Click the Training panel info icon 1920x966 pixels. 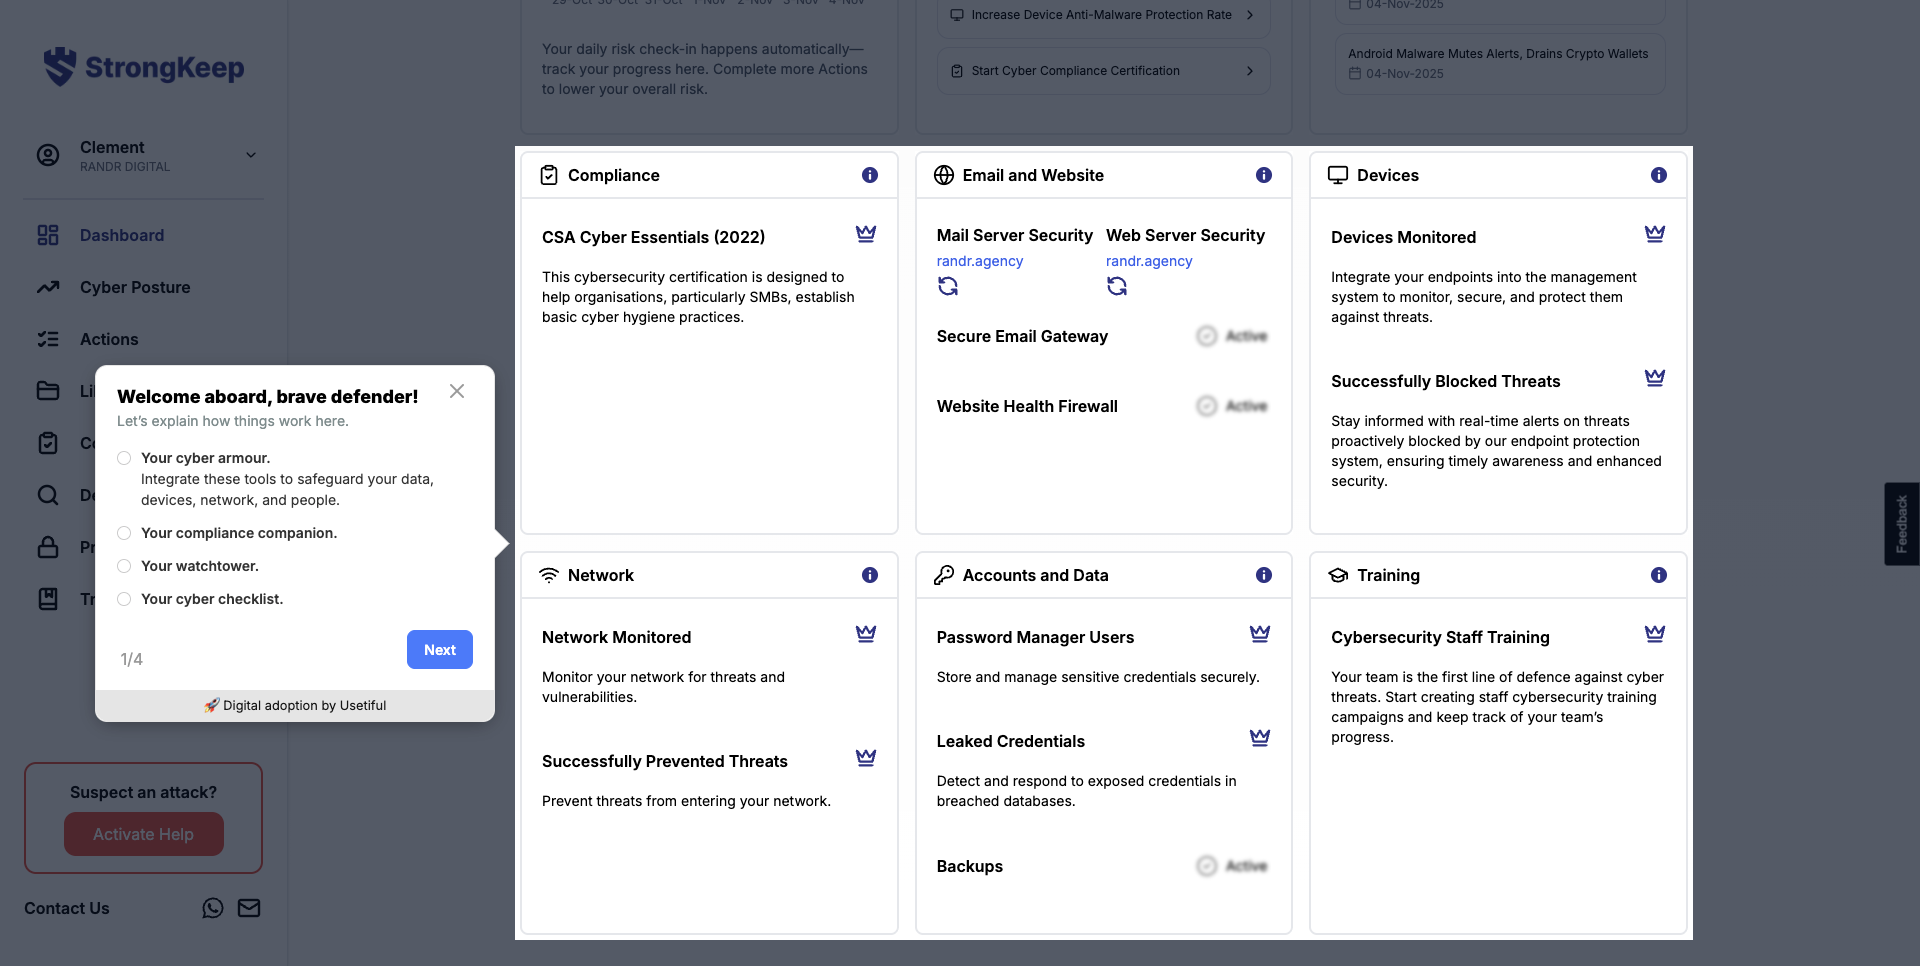pos(1659,575)
